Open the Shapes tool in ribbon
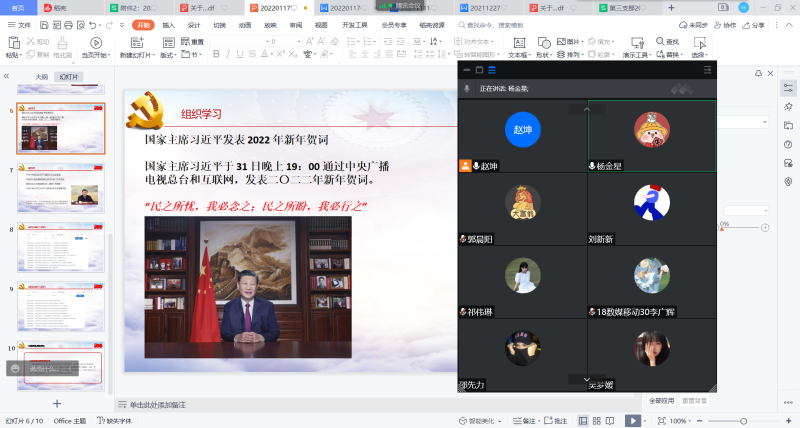This screenshot has width=800, height=428. coord(546,42)
